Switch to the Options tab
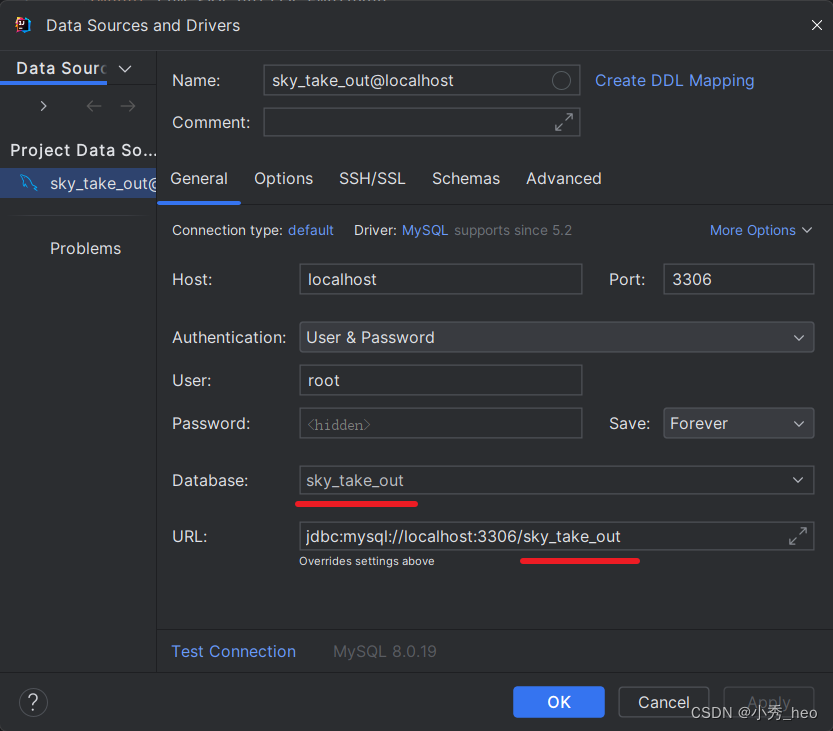 click(x=284, y=178)
